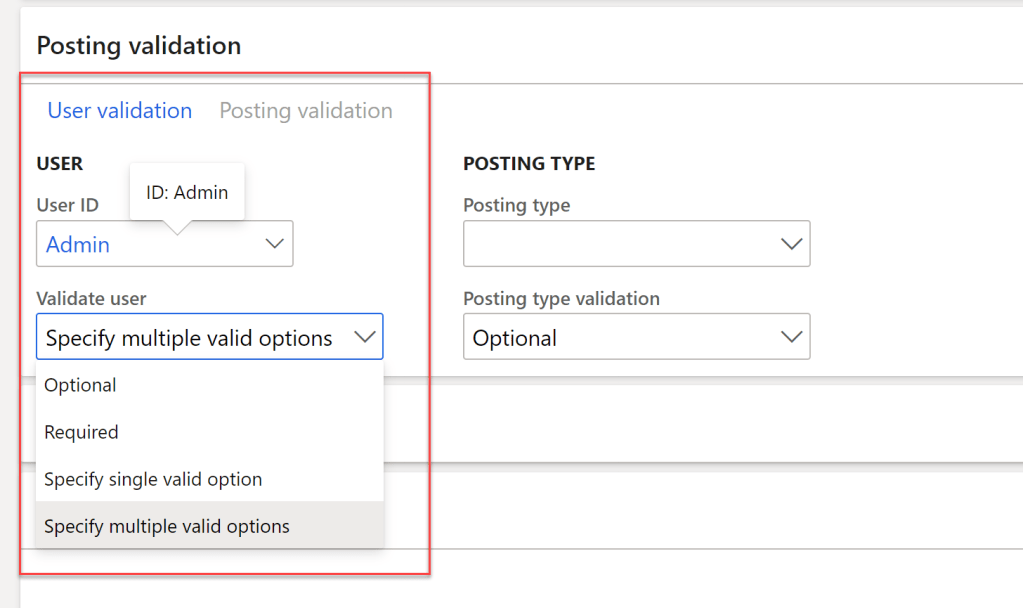Click the Posting validation page heading
Screen dimensions: 1023x608
pyautogui.click(x=138, y=46)
